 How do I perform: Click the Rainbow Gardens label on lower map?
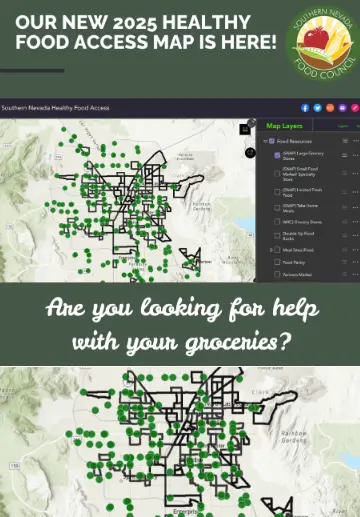coord(294,437)
